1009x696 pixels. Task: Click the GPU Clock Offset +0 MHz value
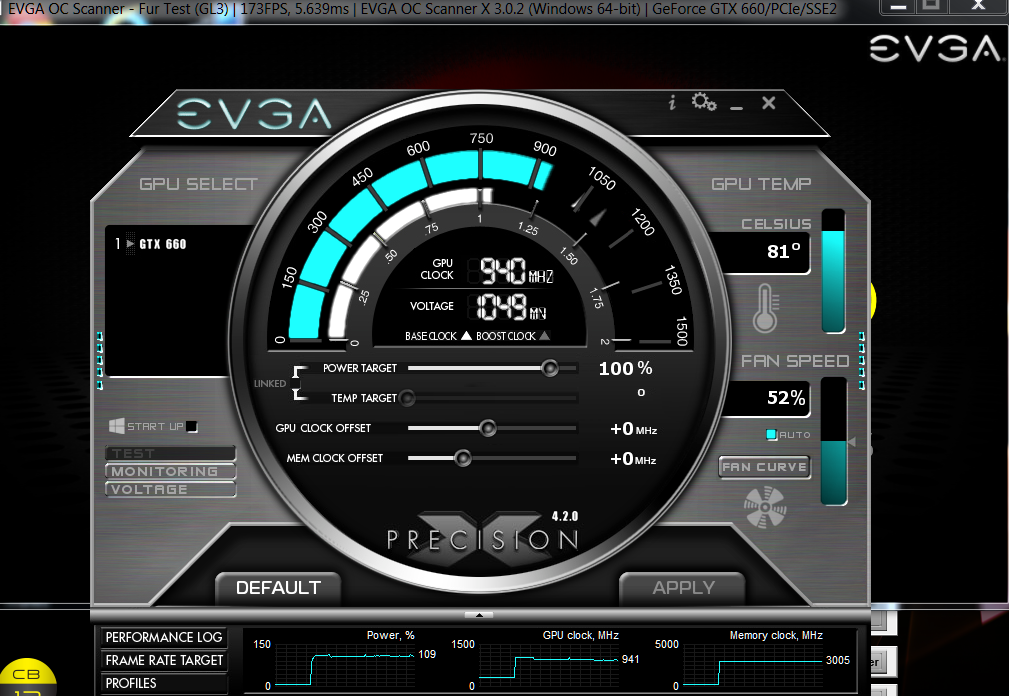click(x=634, y=429)
